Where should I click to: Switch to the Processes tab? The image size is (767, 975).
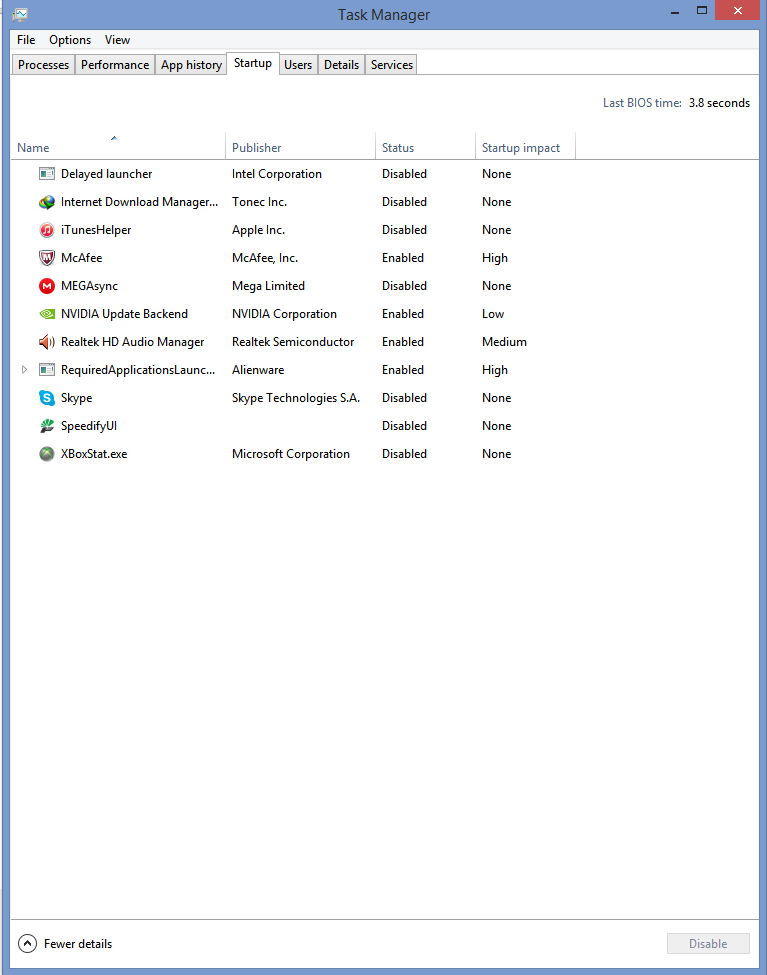click(x=44, y=65)
